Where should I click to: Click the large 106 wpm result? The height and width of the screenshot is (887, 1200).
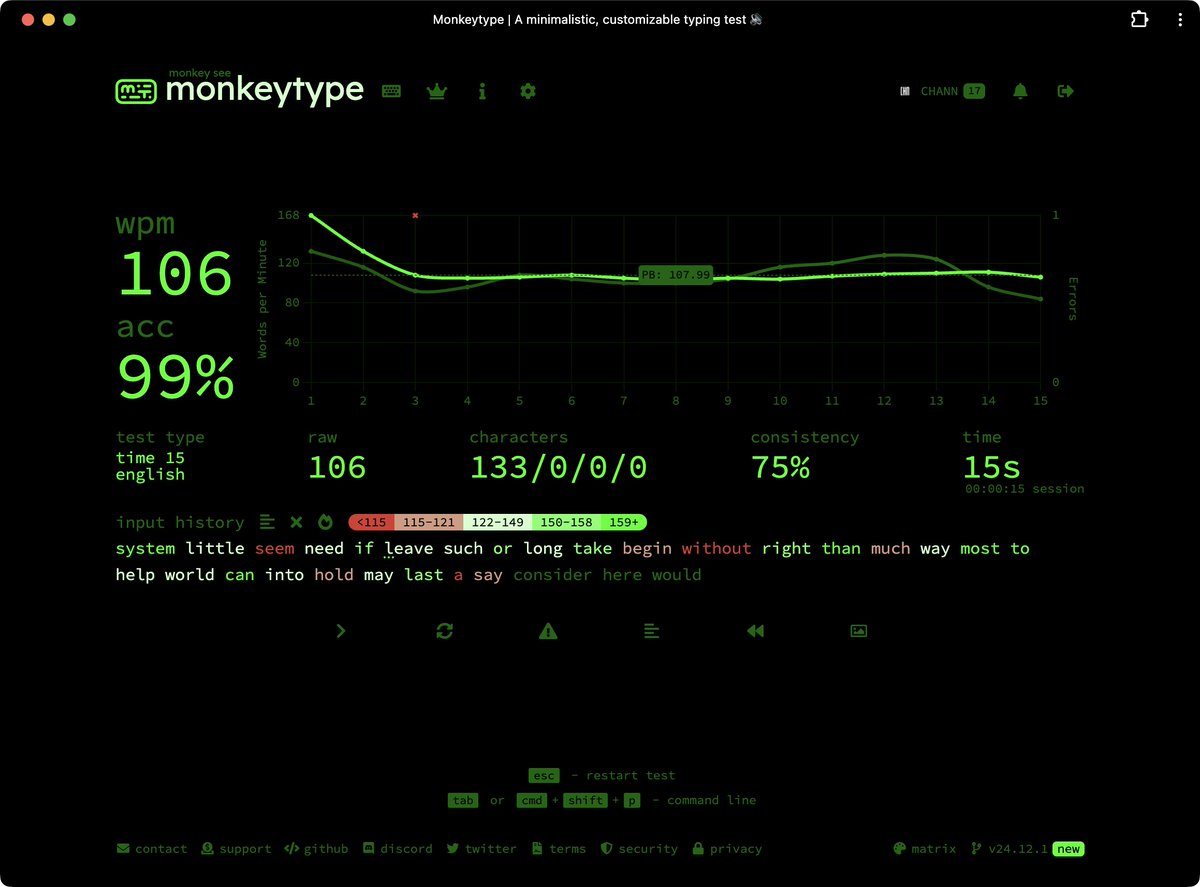(176, 274)
